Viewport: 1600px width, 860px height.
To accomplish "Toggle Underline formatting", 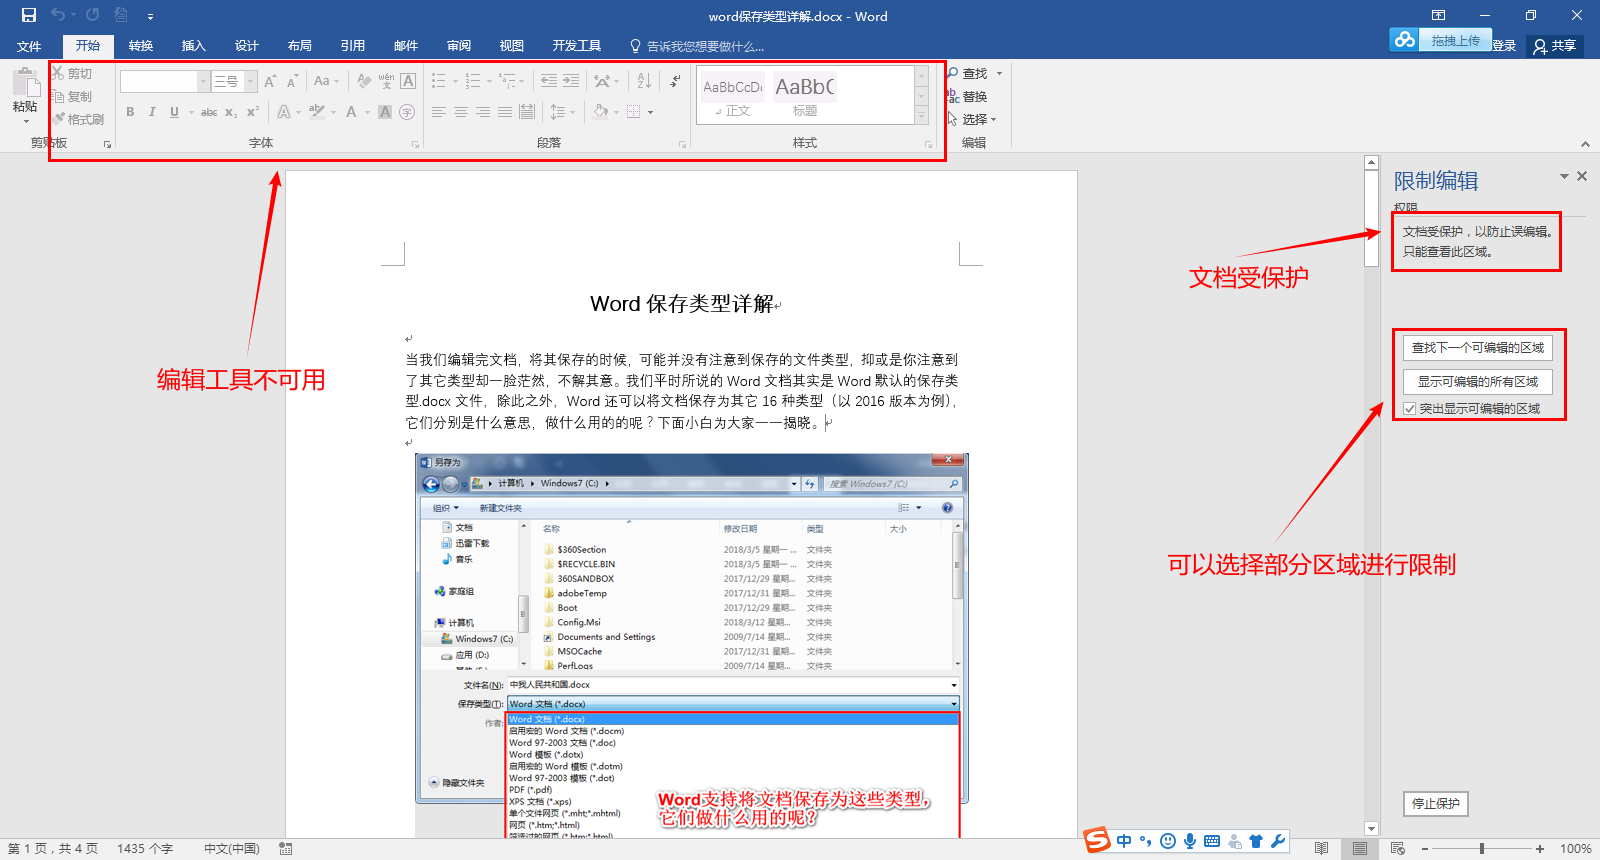I will [x=174, y=112].
